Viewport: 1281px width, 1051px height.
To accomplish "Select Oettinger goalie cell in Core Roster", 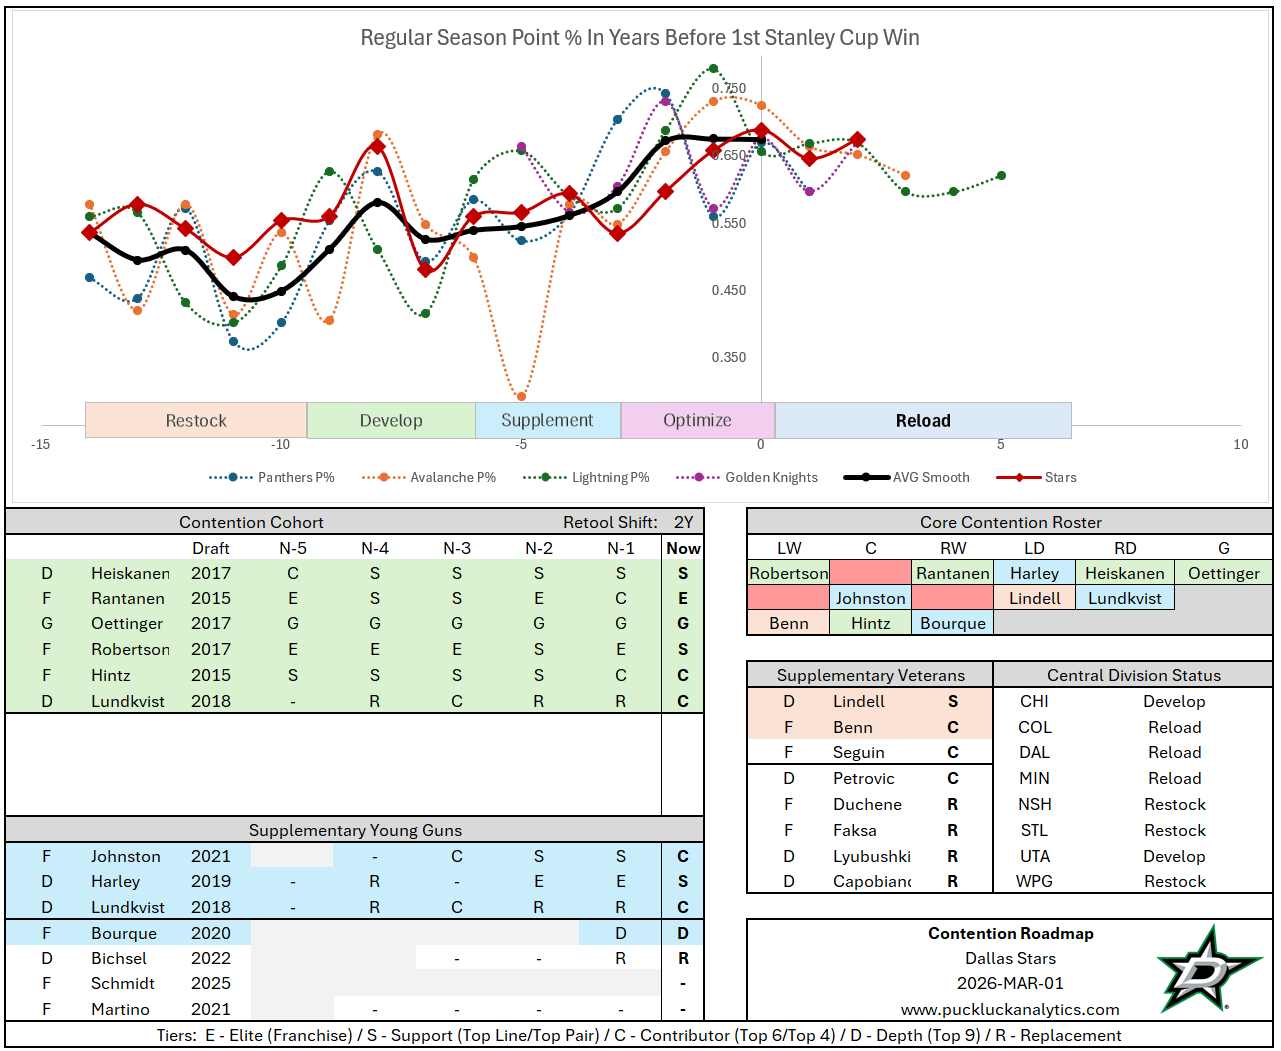I will pos(1223,573).
